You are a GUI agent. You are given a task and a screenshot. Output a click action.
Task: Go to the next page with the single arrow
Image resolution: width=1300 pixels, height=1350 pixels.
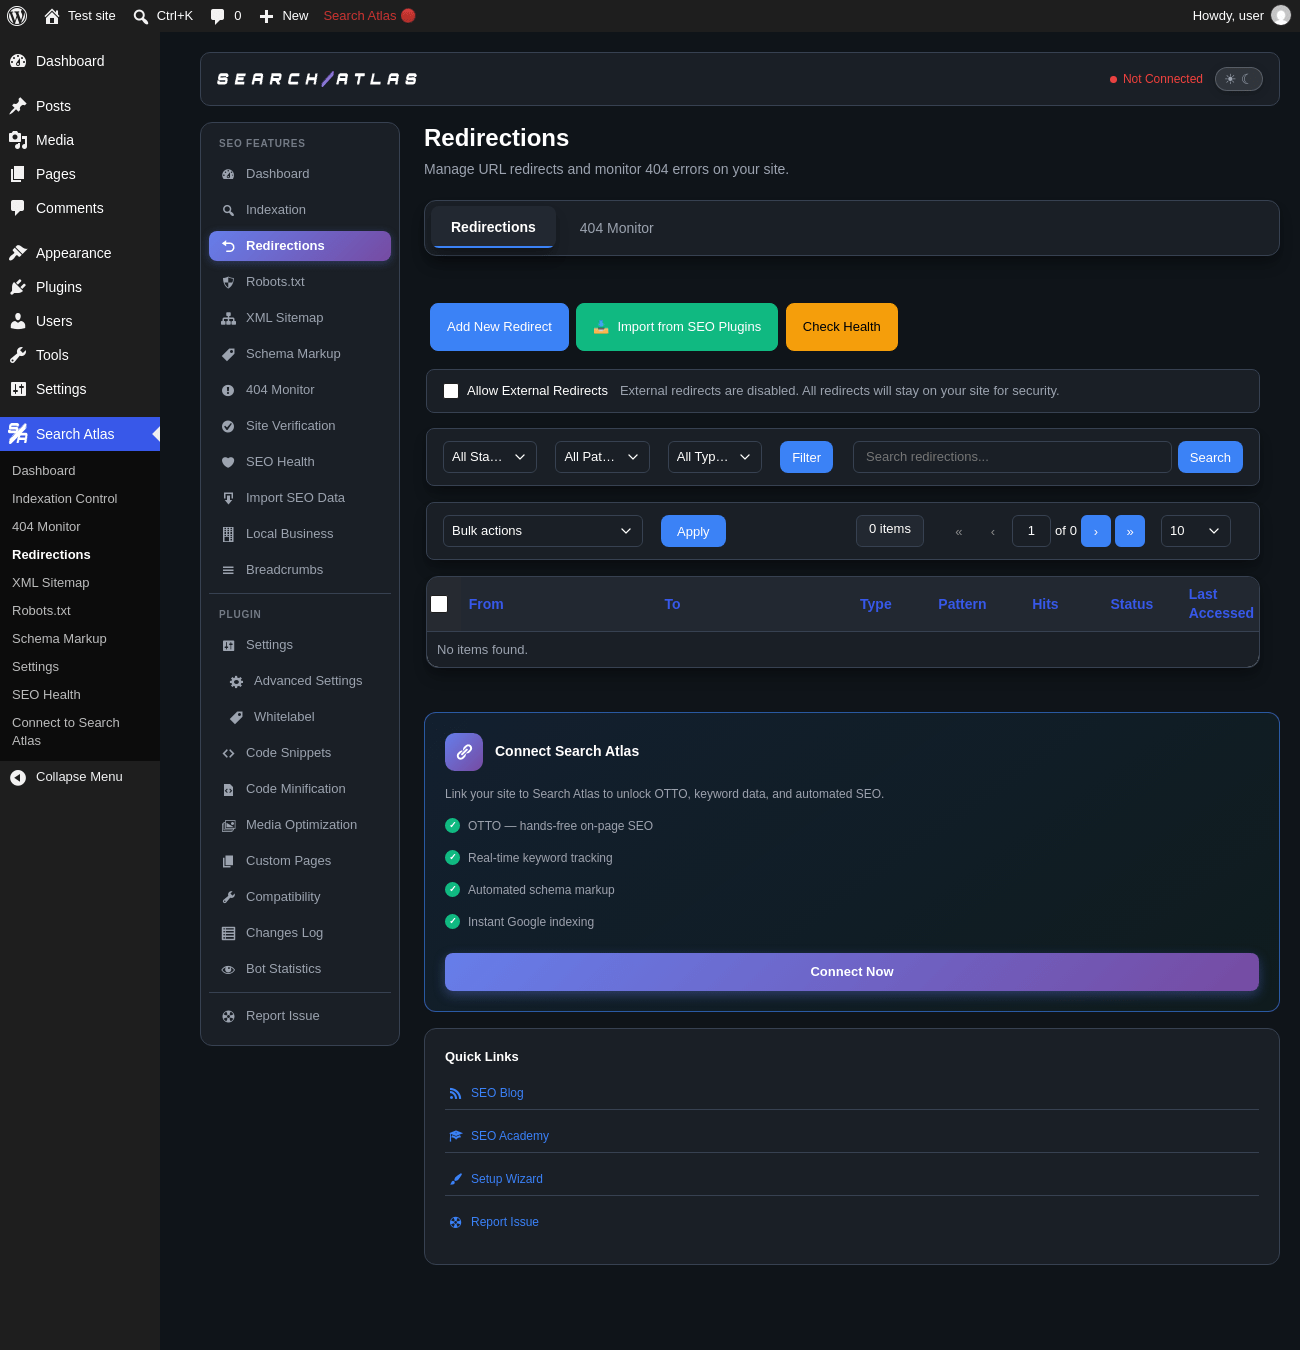(1096, 531)
